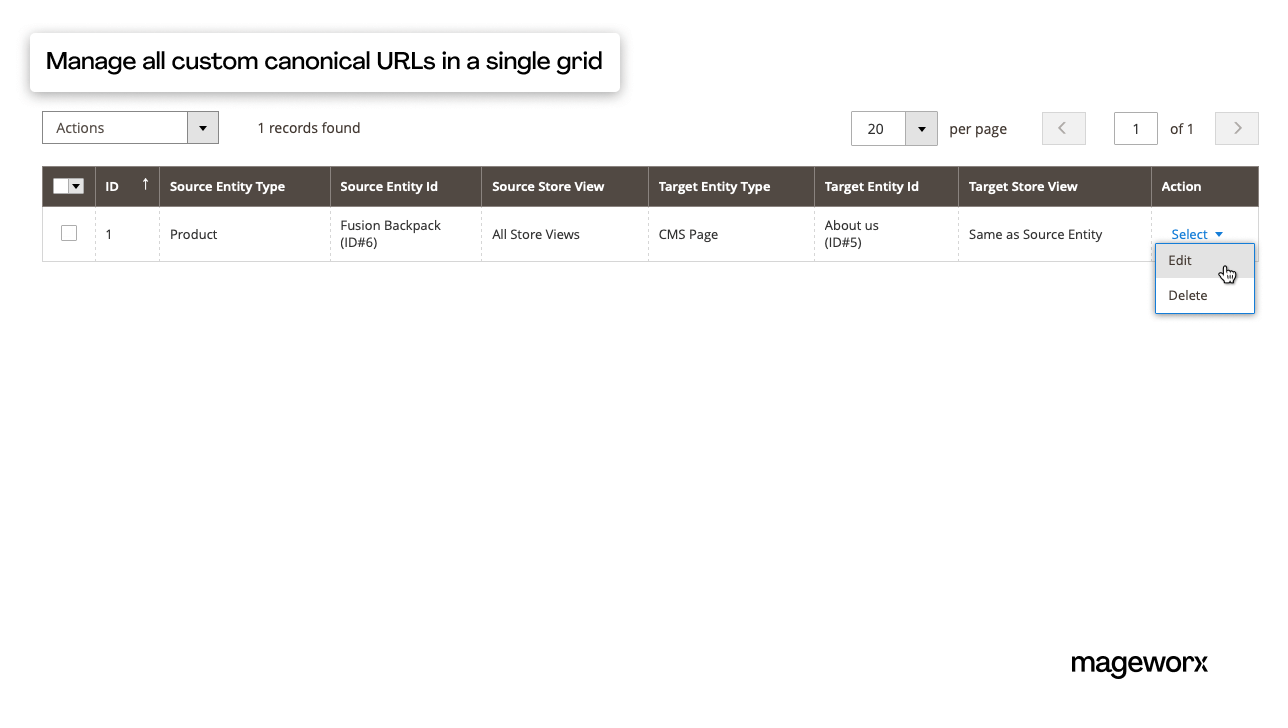Sort by Source Entity Type column
Viewport: 1288px width, 728px height.
tap(227, 186)
